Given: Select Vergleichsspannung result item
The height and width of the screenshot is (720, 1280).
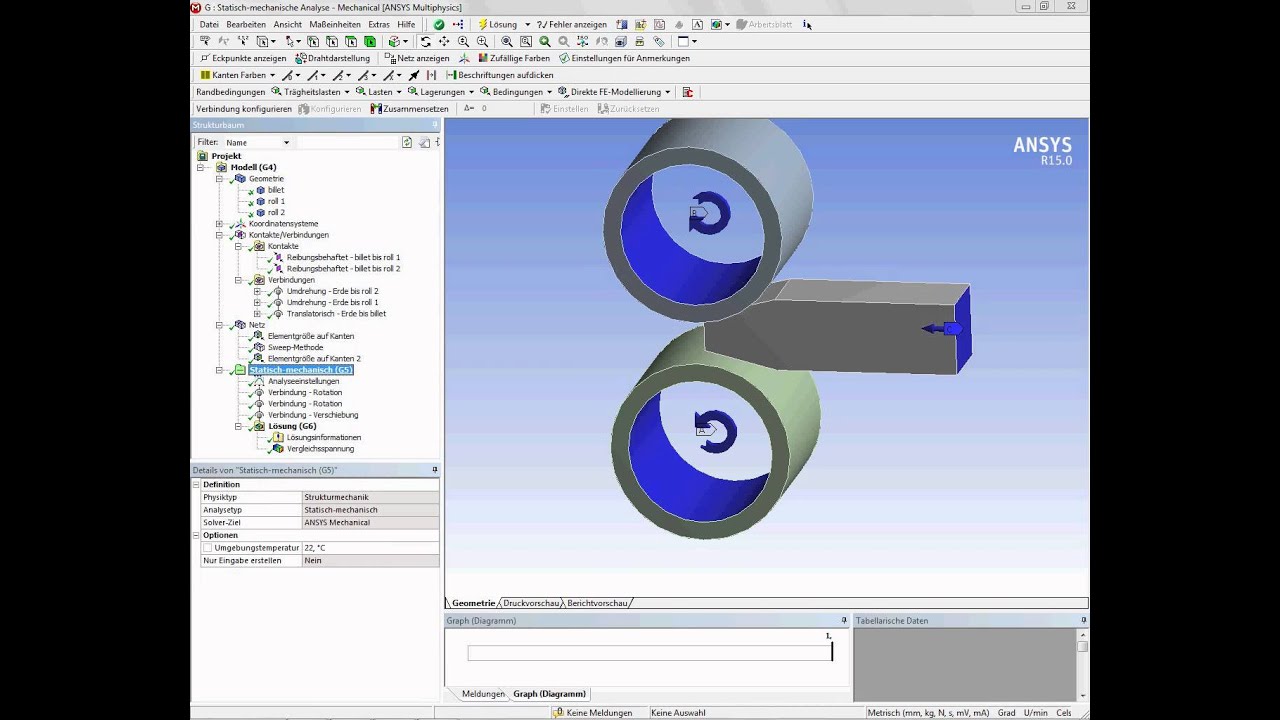Looking at the screenshot, I should (x=320, y=449).
